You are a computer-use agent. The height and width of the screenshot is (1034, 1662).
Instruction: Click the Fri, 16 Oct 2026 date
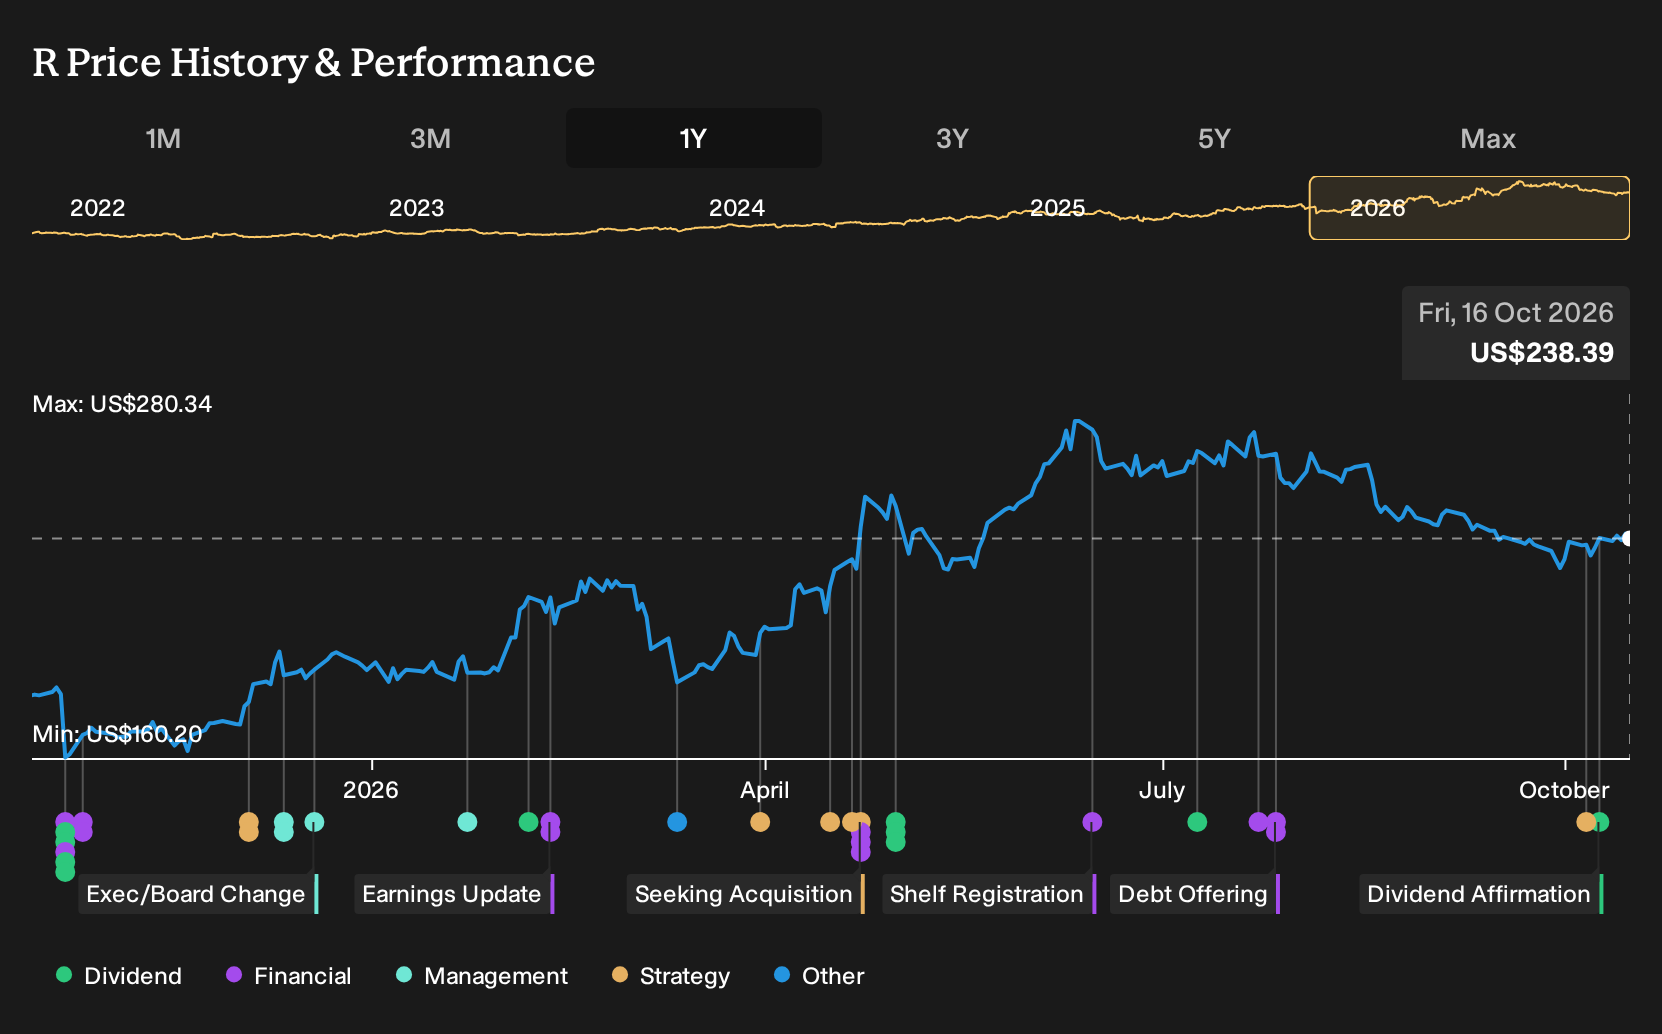[1516, 313]
